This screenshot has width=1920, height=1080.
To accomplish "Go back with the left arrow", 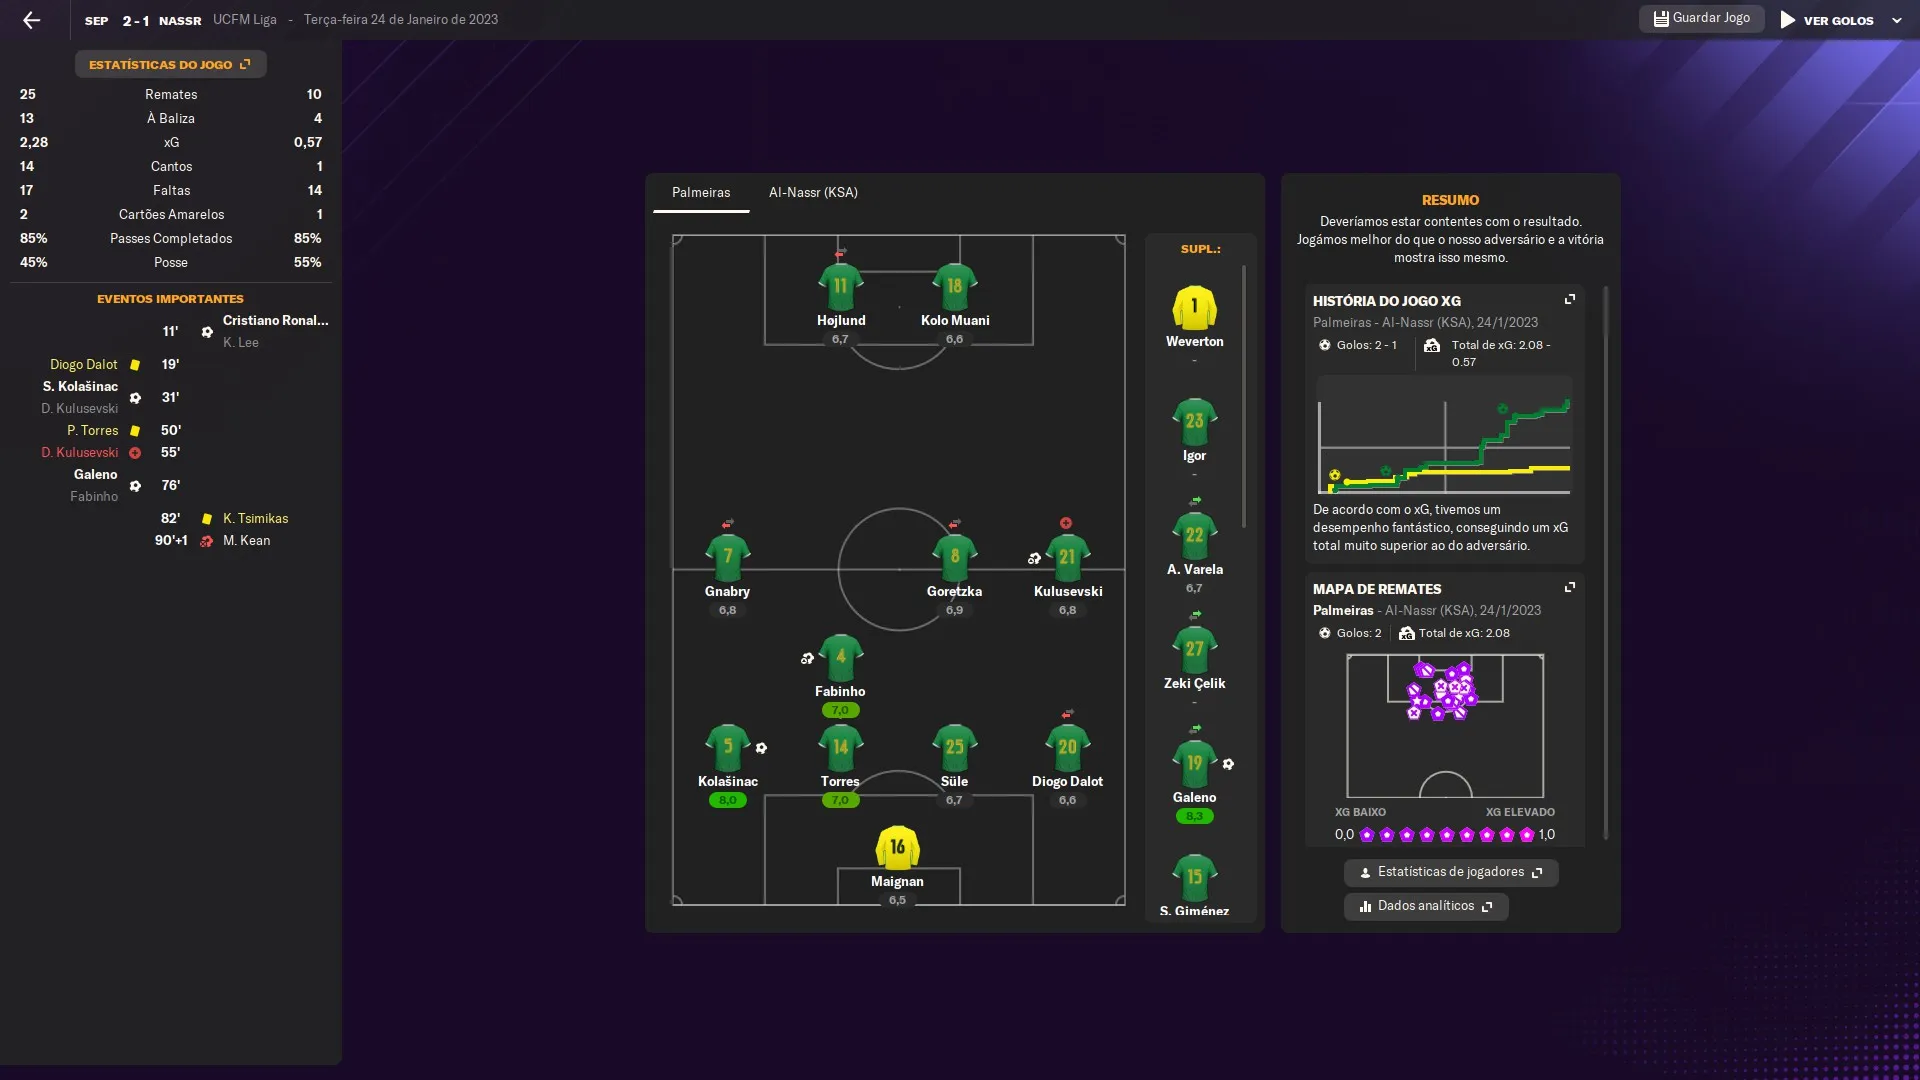I will pyautogui.click(x=32, y=20).
